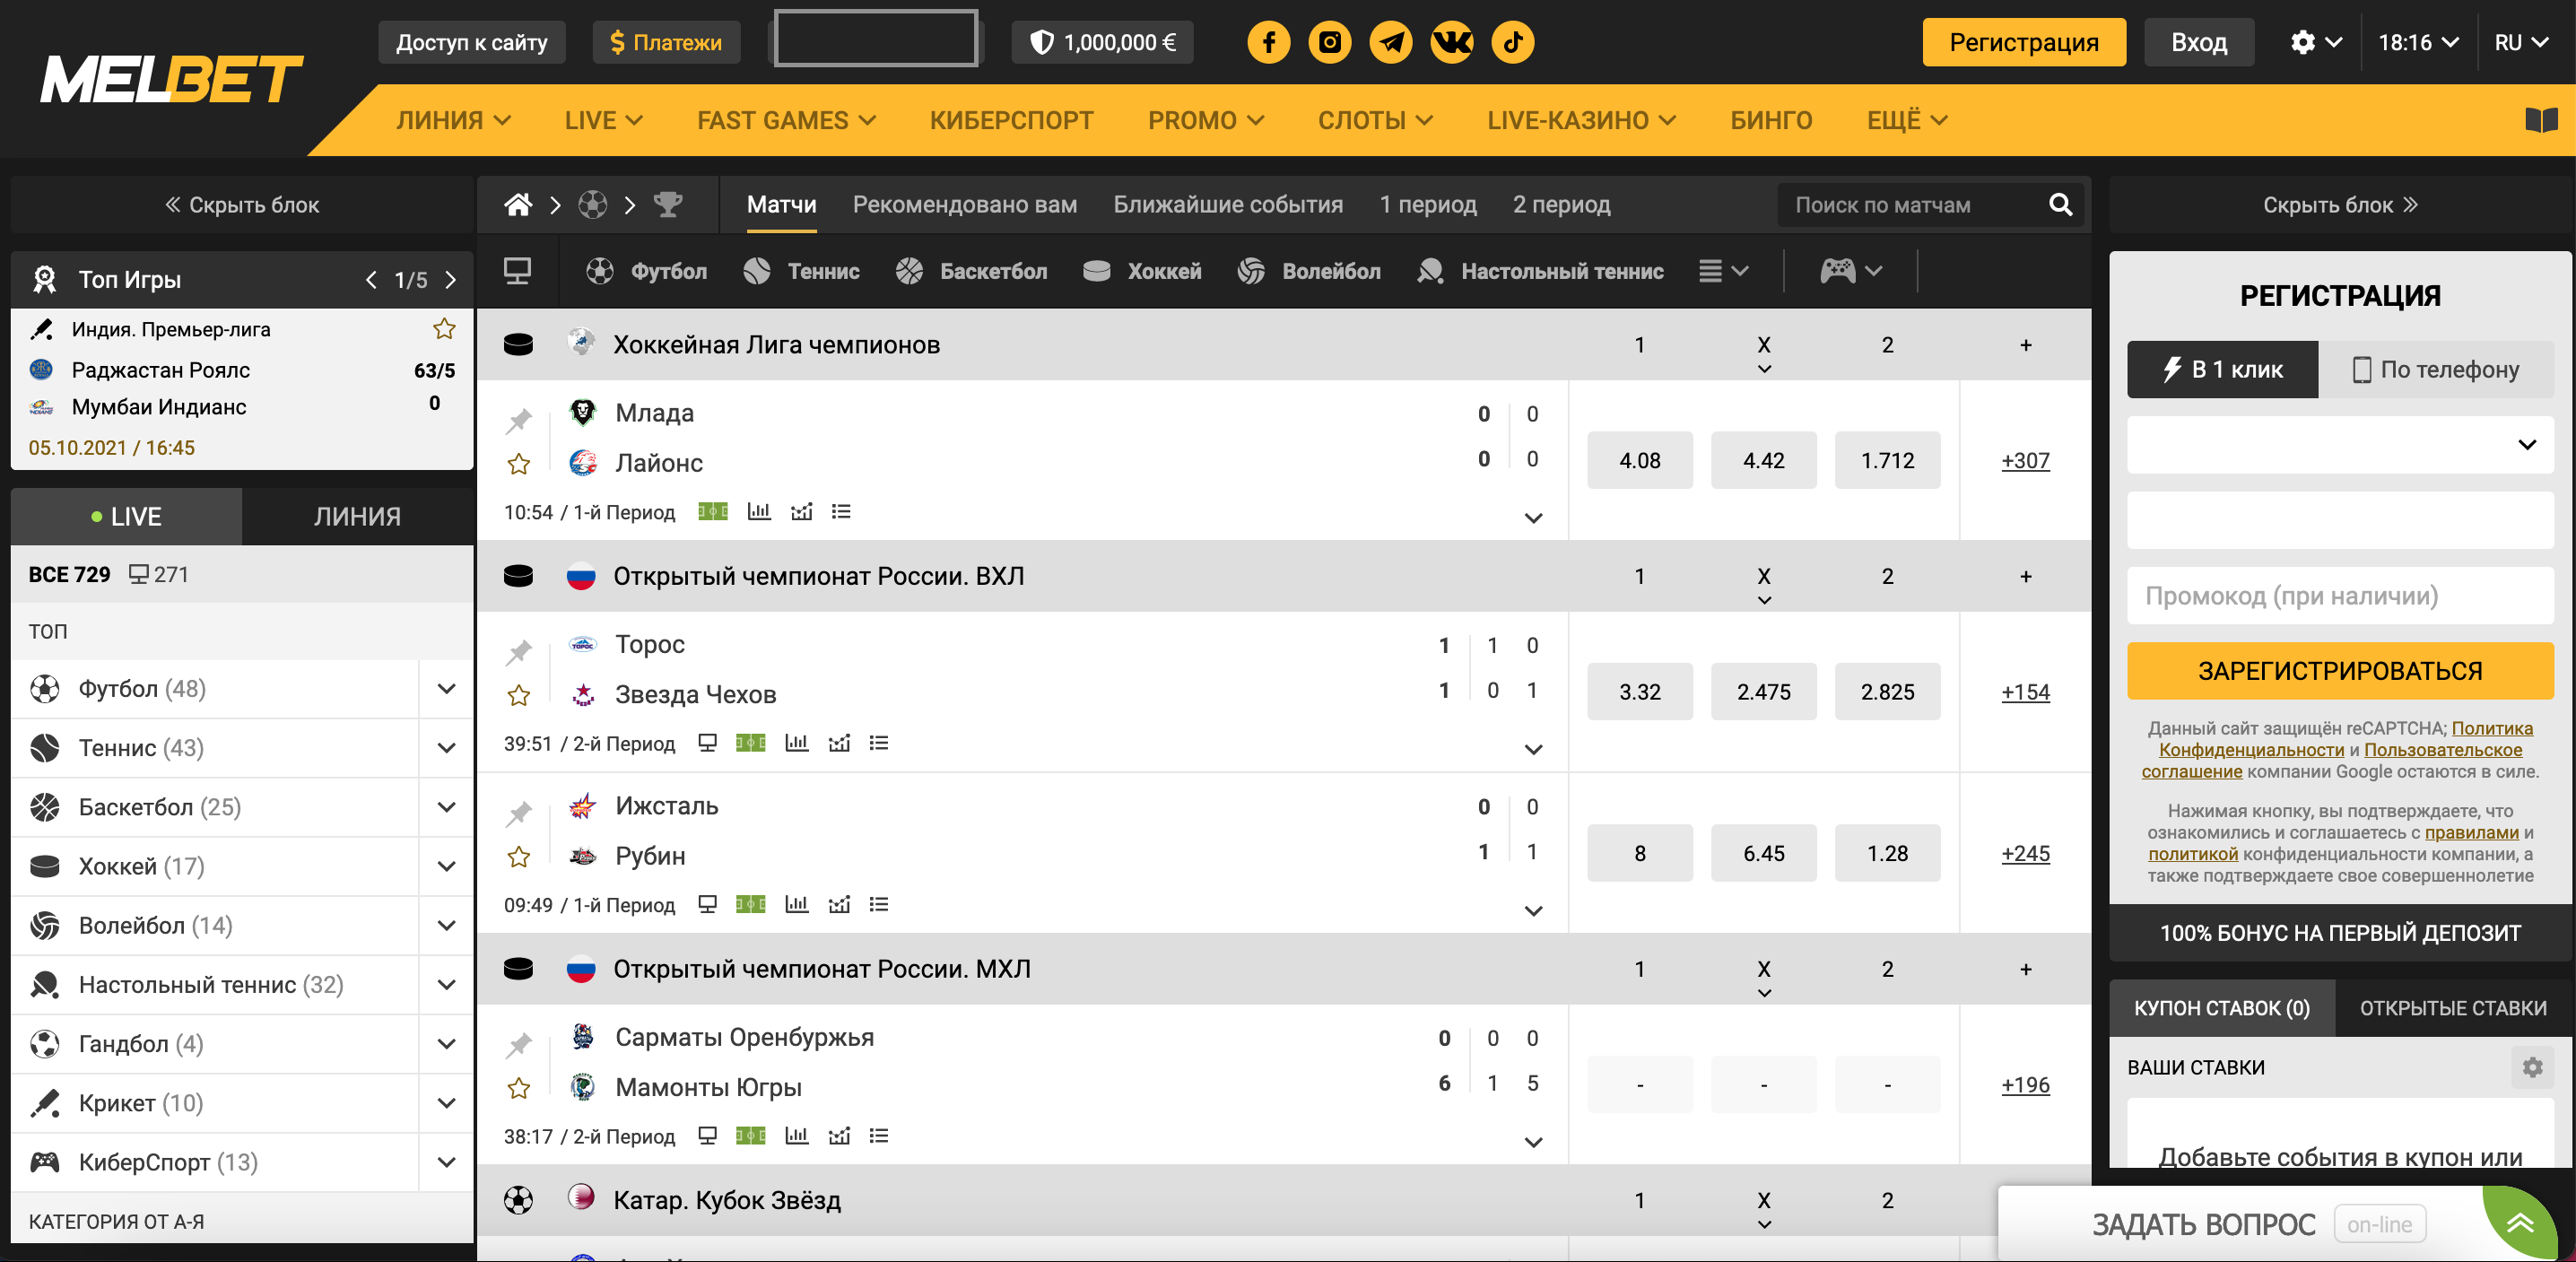This screenshot has width=2576, height=1262.
Task: Click the Вход login button
Action: (x=2198, y=42)
